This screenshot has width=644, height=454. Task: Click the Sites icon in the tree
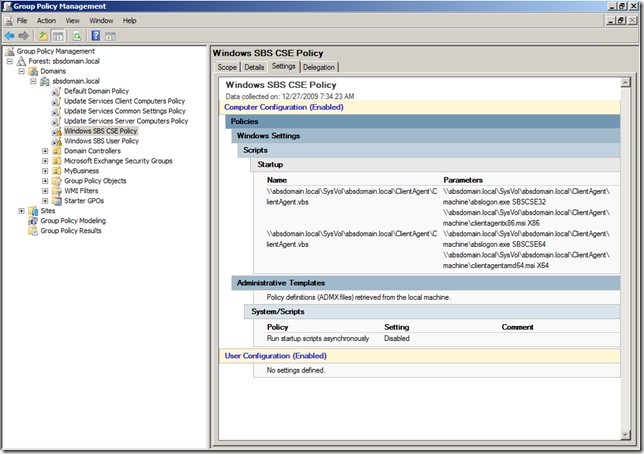coord(33,211)
